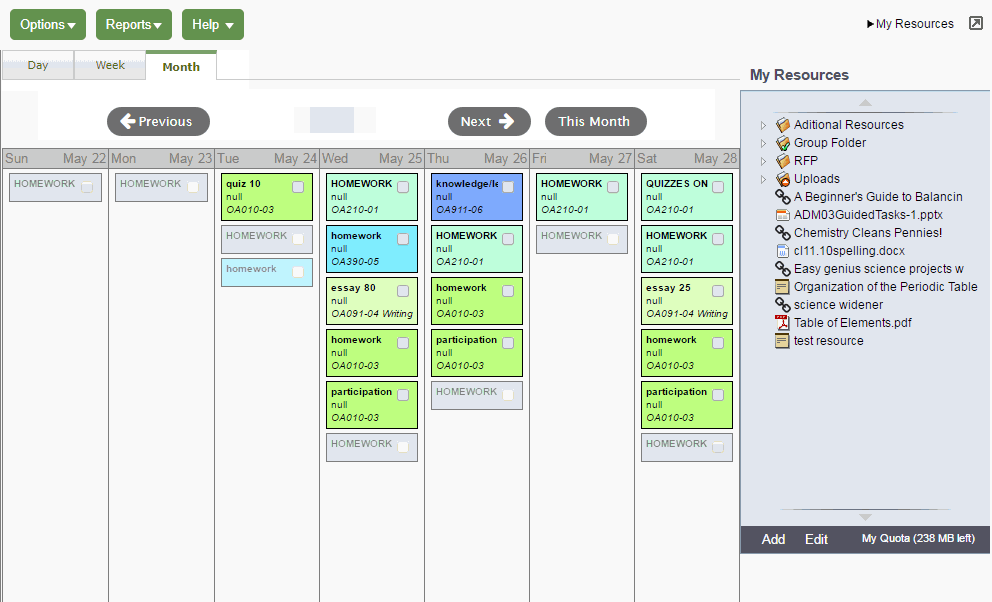Tick the knowledge assignment checkbox on Thursday
Image resolution: width=992 pixels, height=602 pixels.
[x=508, y=187]
